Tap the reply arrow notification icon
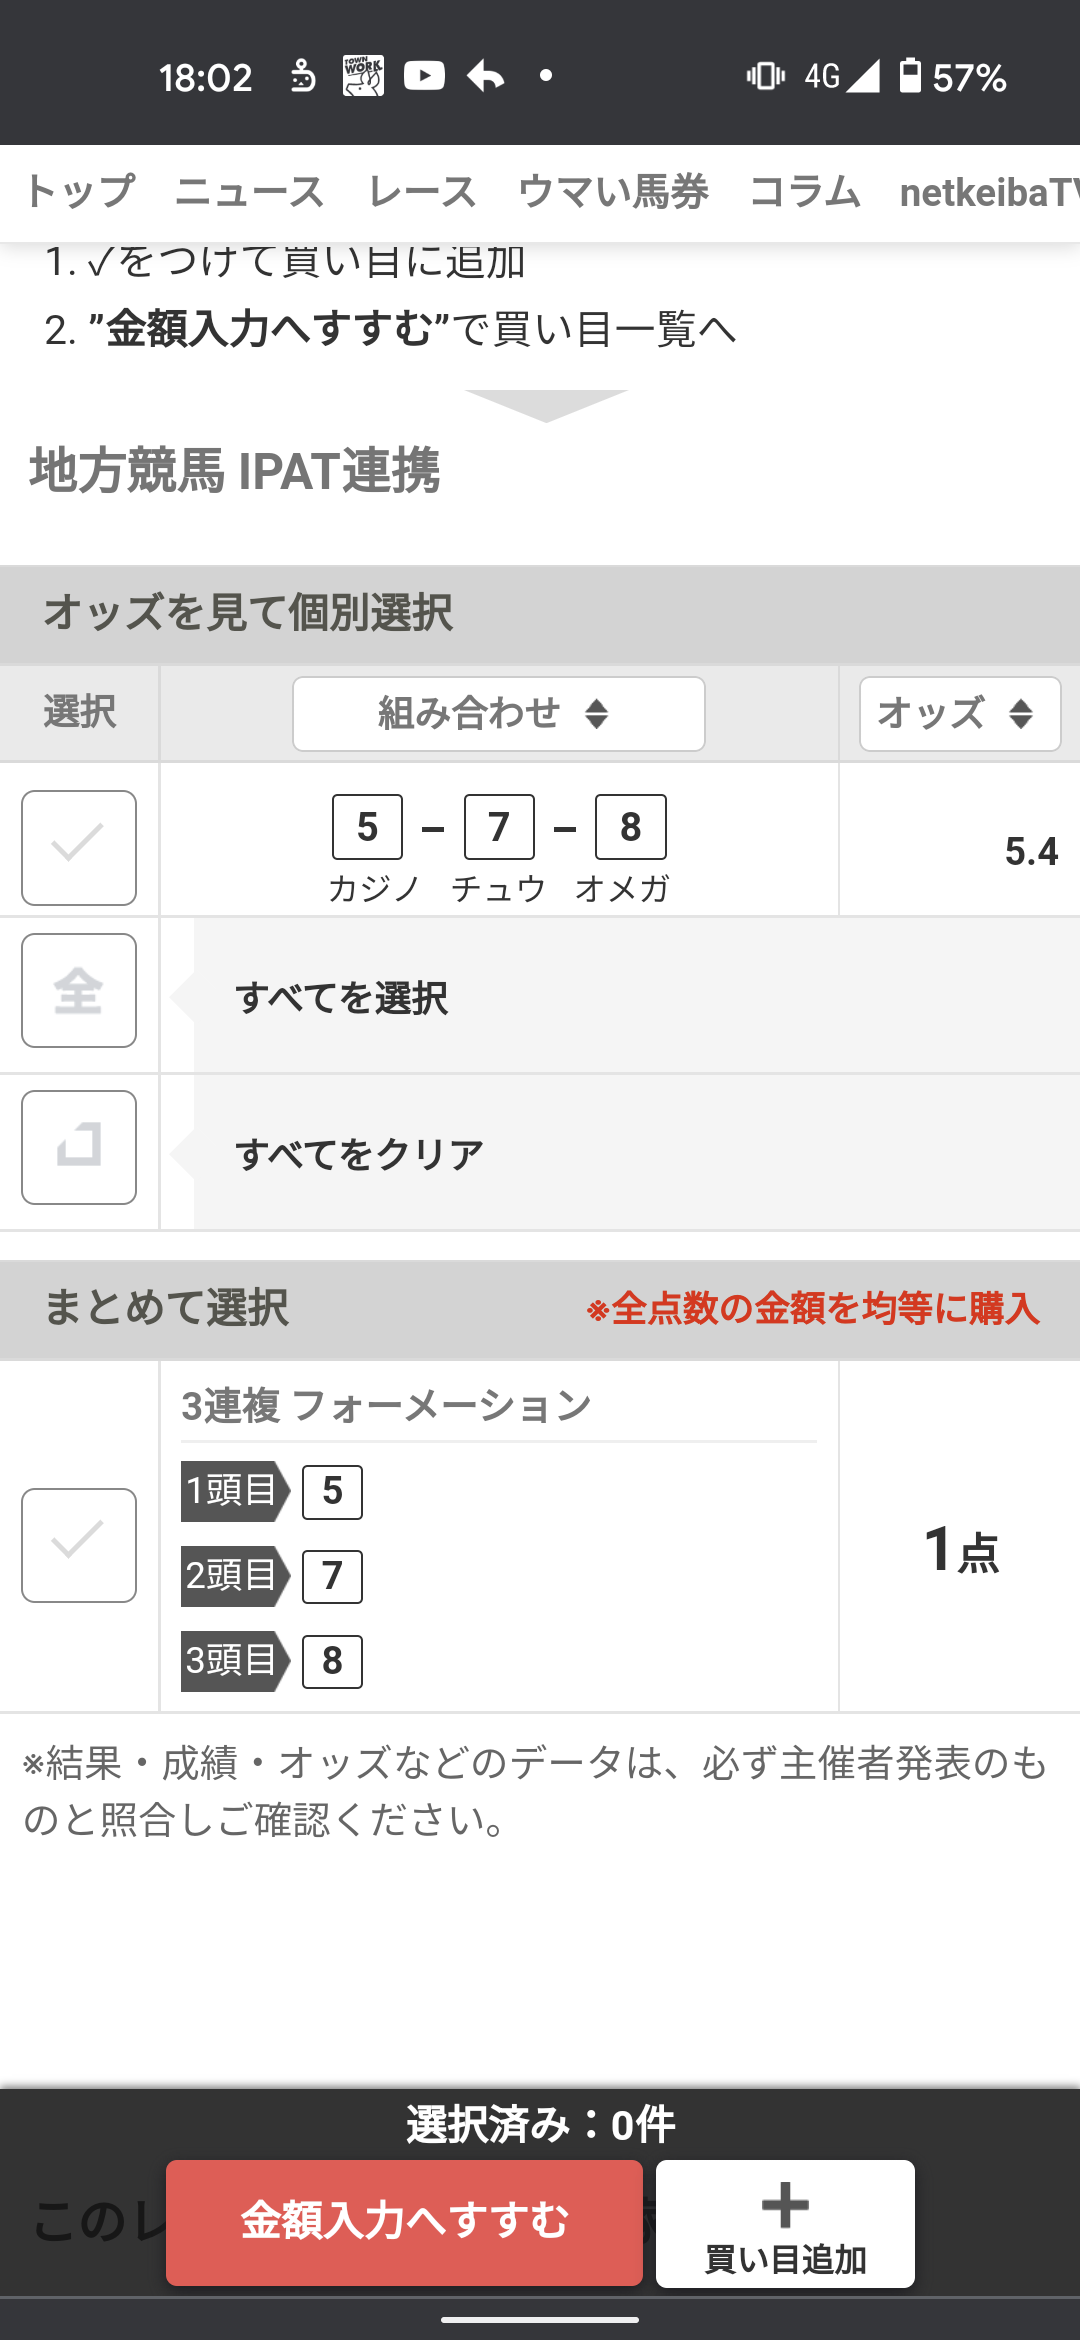 tap(486, 76)
